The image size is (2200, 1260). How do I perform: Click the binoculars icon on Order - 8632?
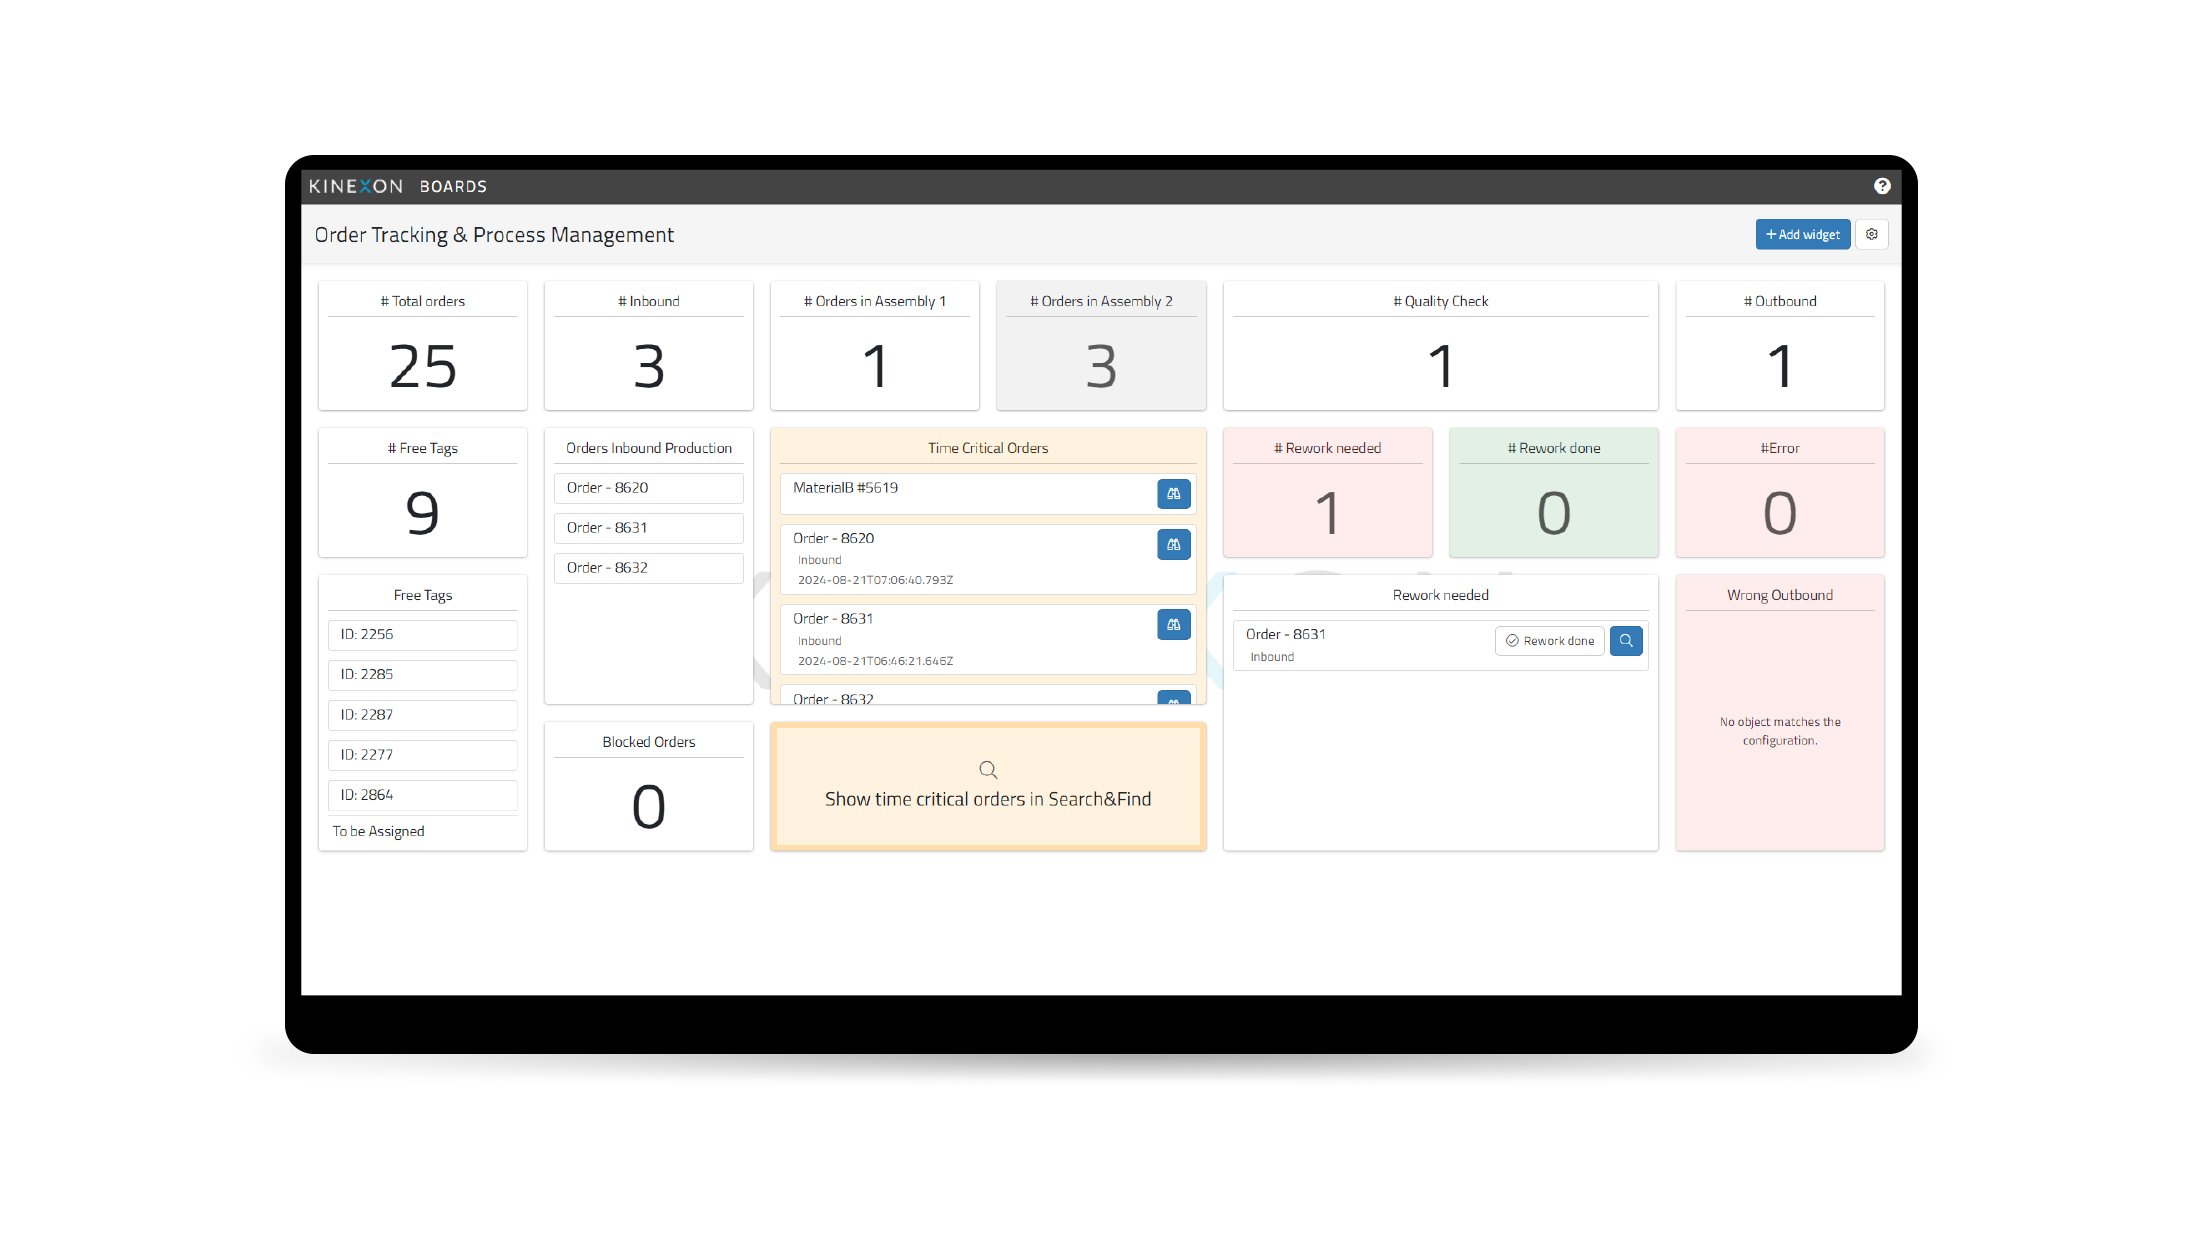tap(1173, 703)
